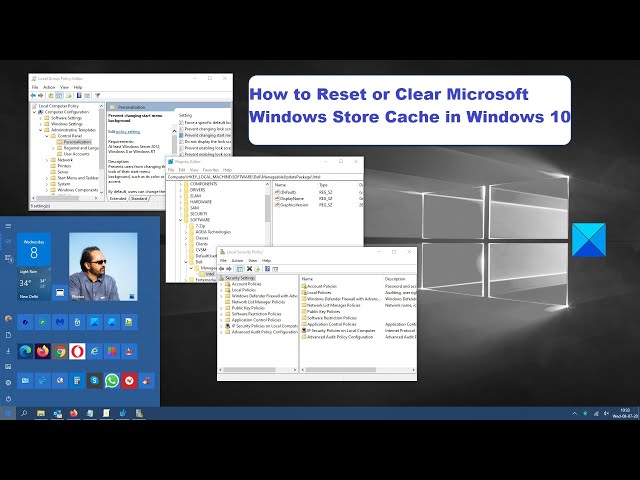Open File menu in Group Policy Editor

[35, 87]
